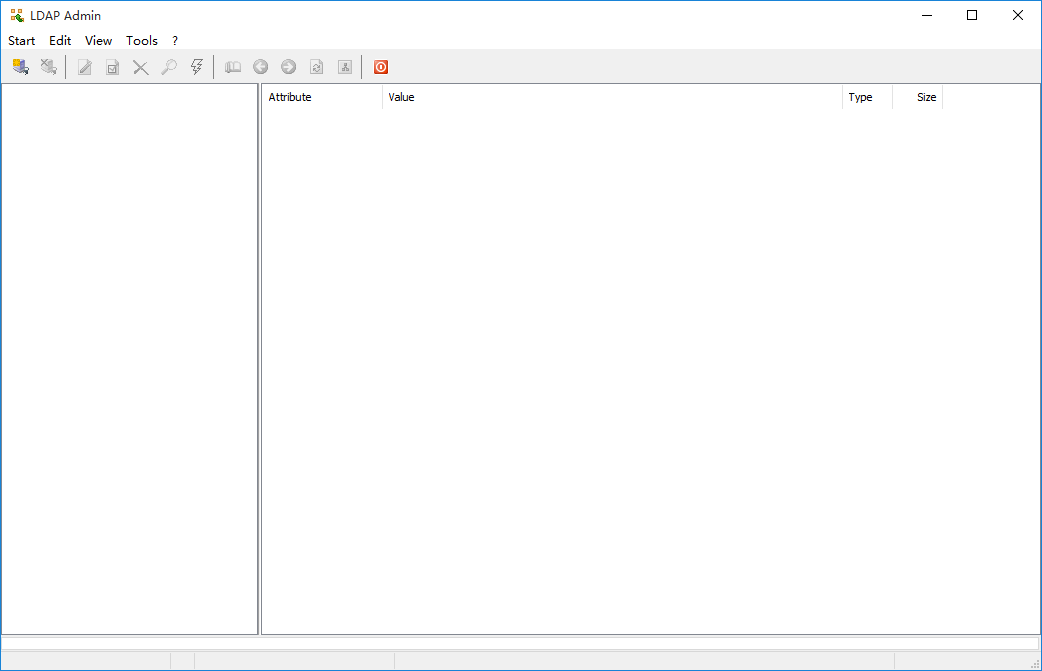Open the Tools menu

click(142, 41)
